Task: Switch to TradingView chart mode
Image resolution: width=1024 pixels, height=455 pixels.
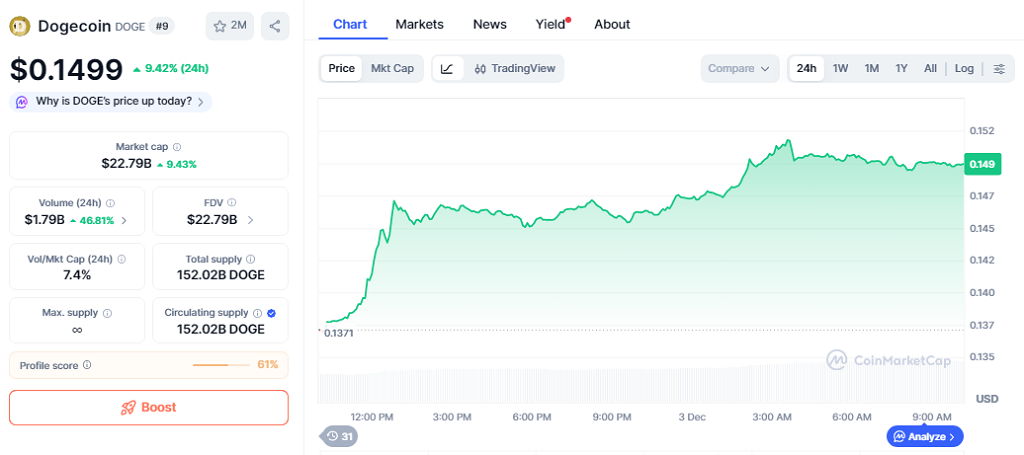Action: coord(515,69)
